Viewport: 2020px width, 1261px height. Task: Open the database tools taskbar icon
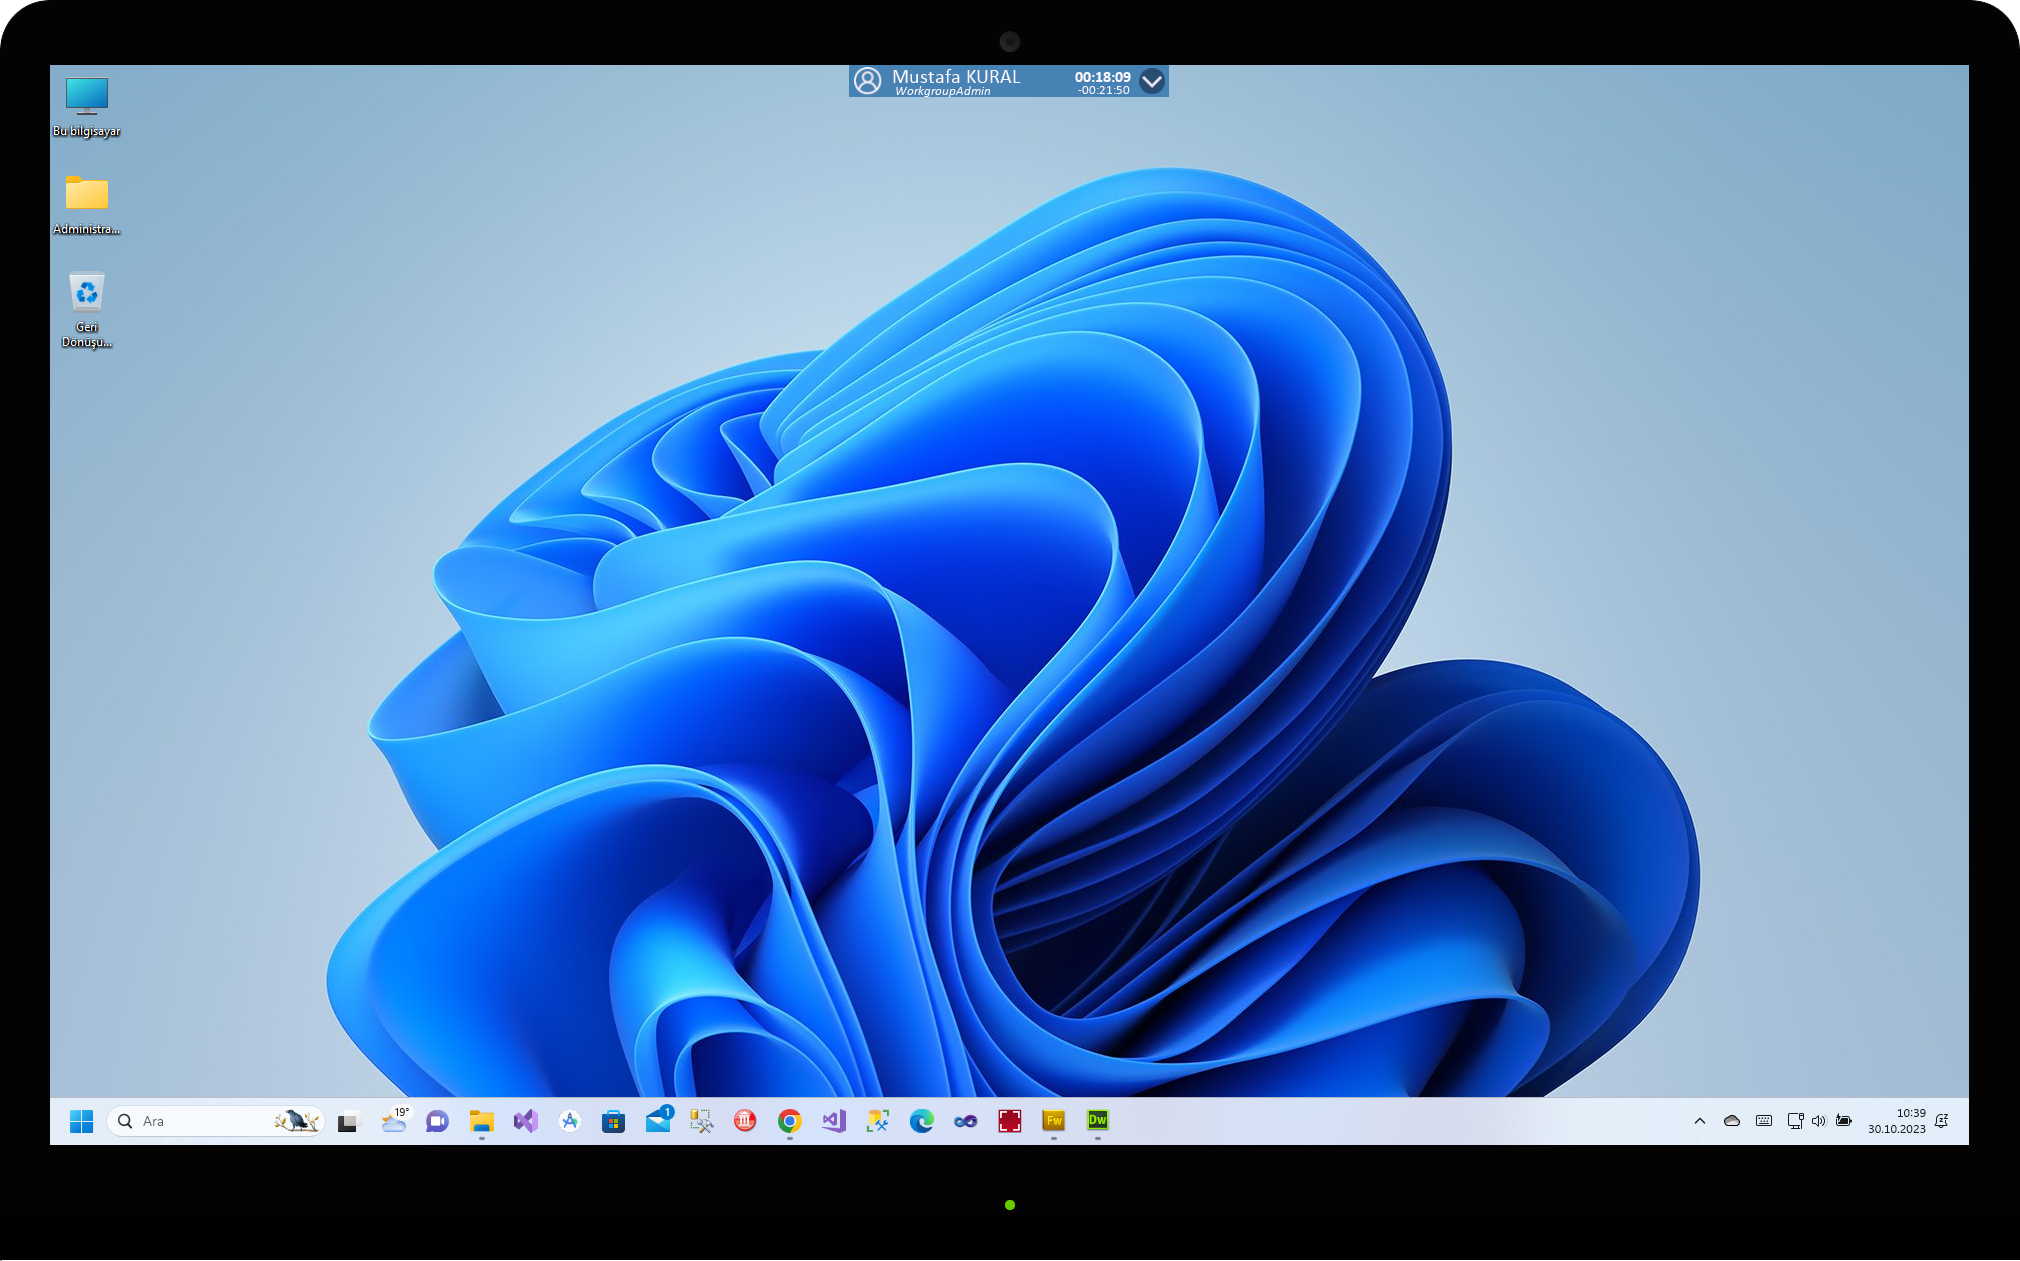pos(878,1121)
